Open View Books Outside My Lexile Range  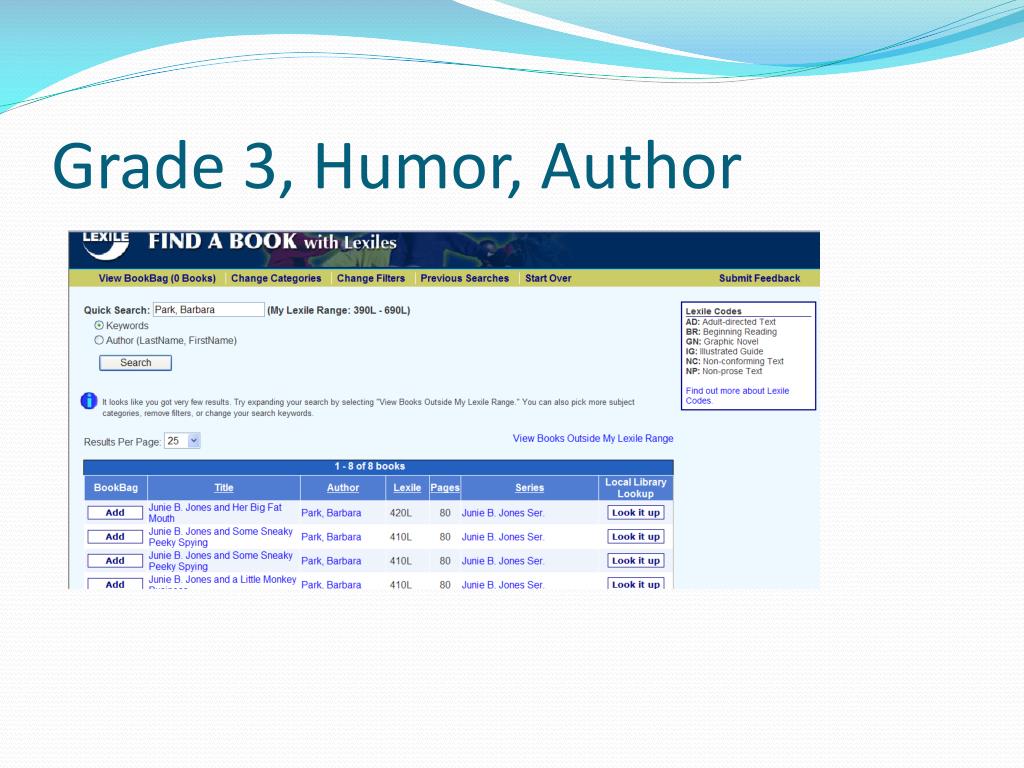pyautogui.click(x=593, y=438)
